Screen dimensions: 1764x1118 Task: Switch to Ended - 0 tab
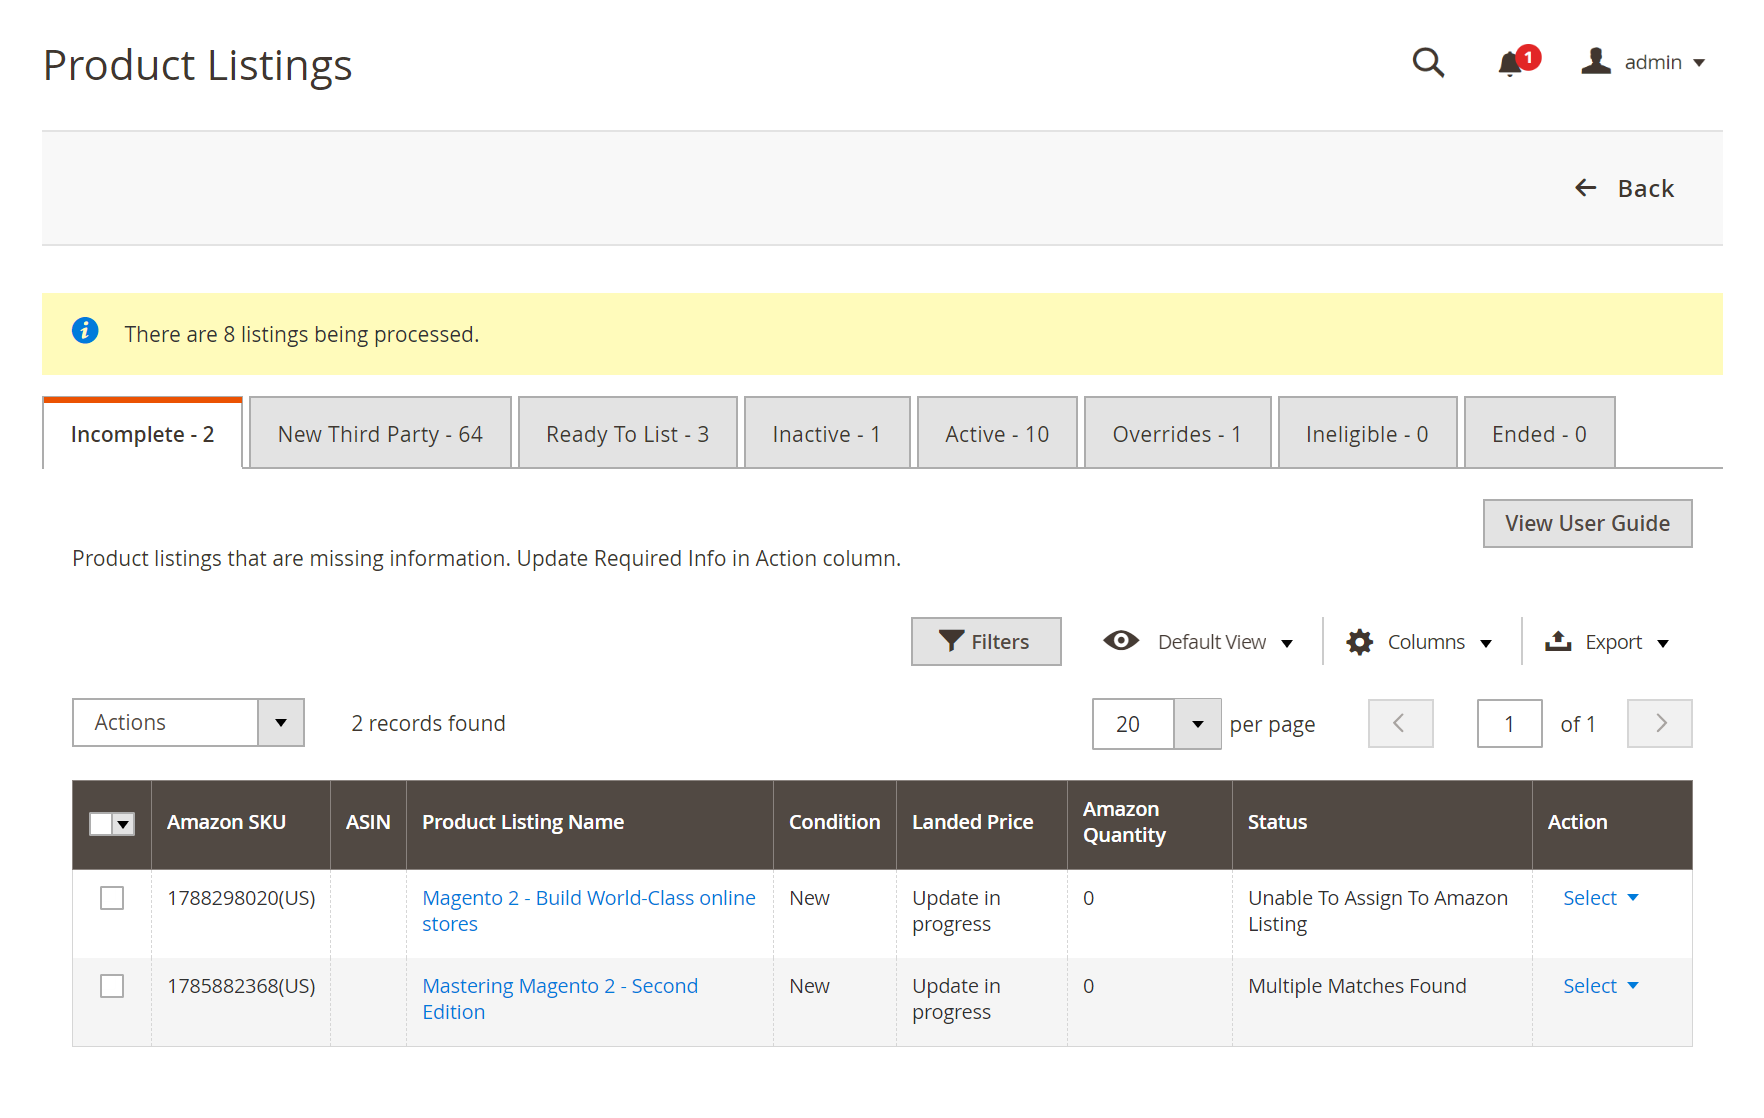1539,434
